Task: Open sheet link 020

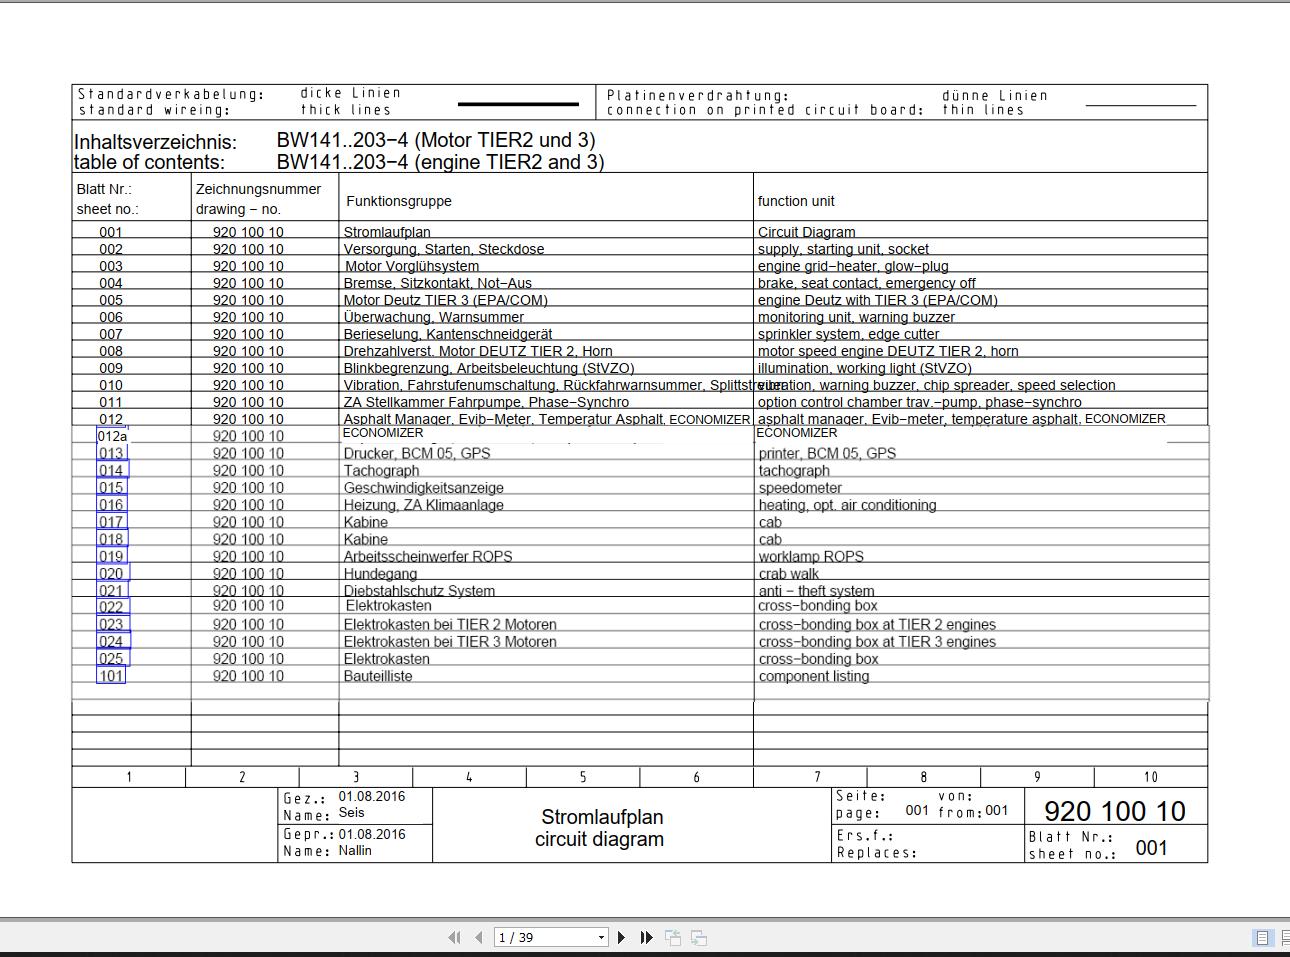Action: [112, 573]
